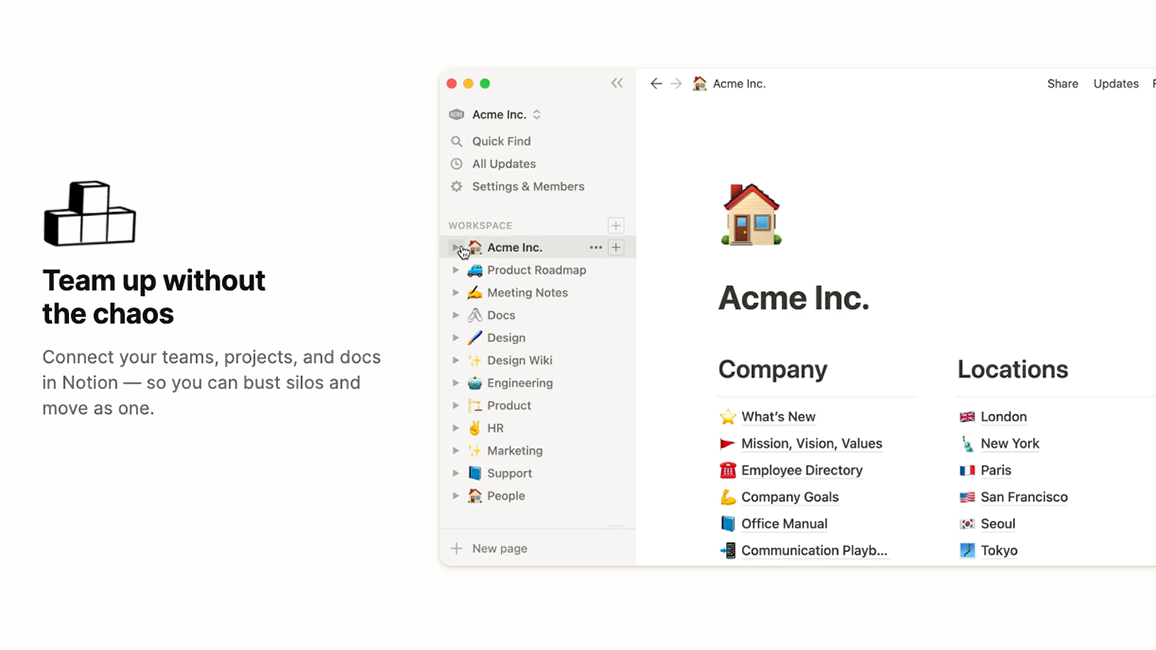Viewport: 1156px width, 650px height.
Task: Add a page with the plus beside WORKSPACE
Action: coord(616,225)
